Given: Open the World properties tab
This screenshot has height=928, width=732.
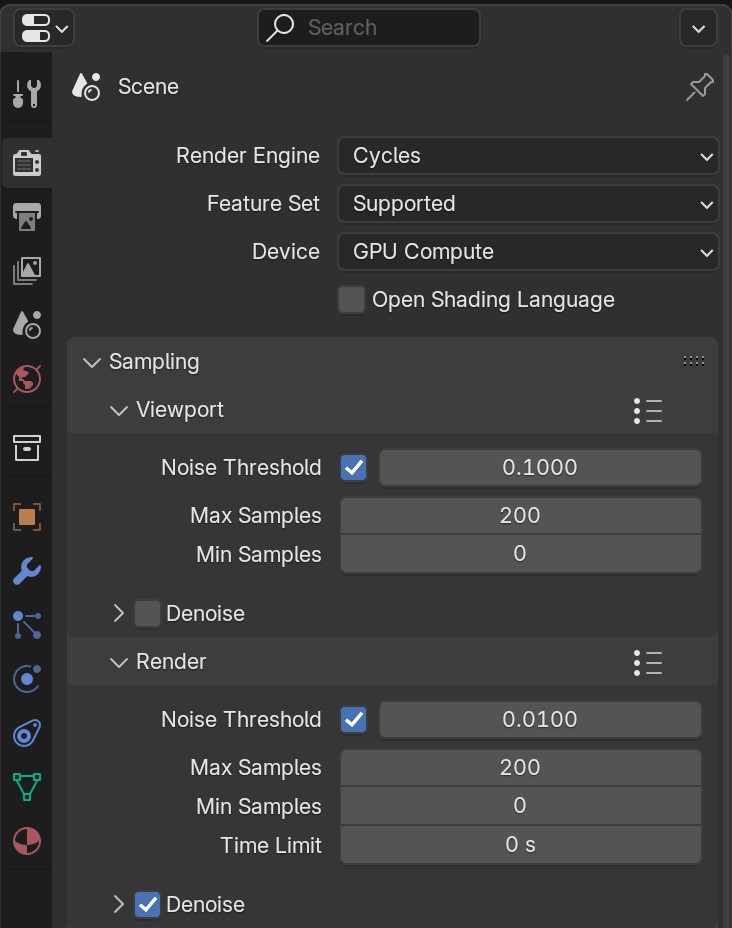Looking at the screenshot, I should click(27, 379).
